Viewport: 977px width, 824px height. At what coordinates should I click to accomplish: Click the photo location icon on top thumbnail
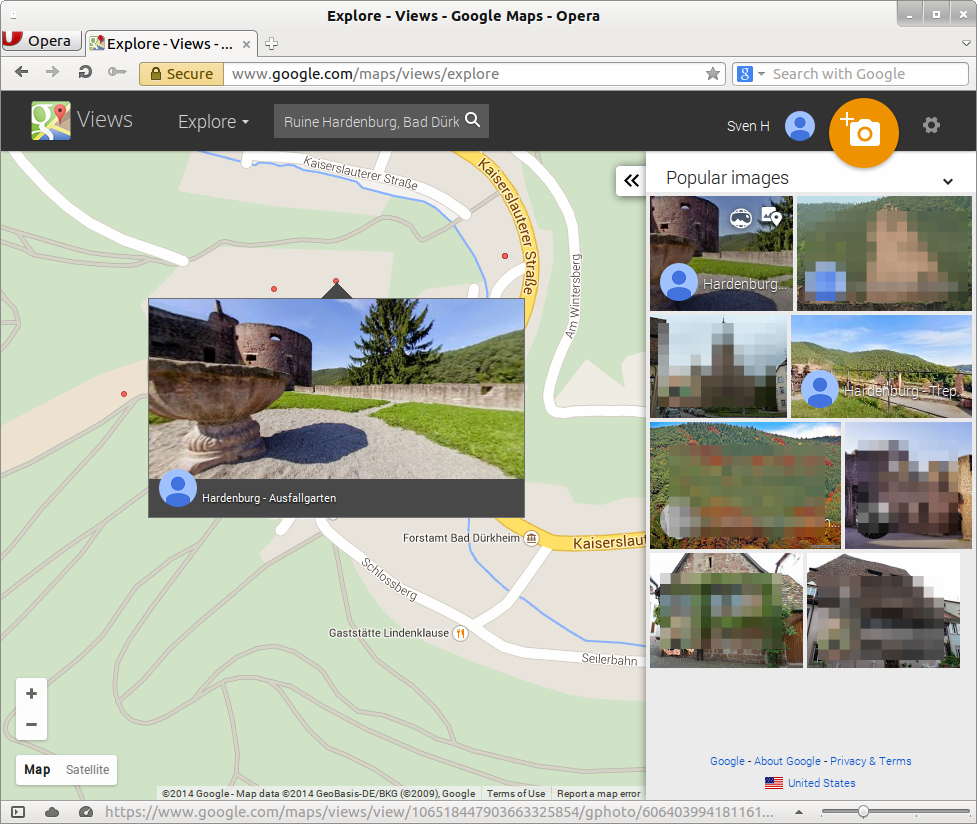(x=771, y=217)
